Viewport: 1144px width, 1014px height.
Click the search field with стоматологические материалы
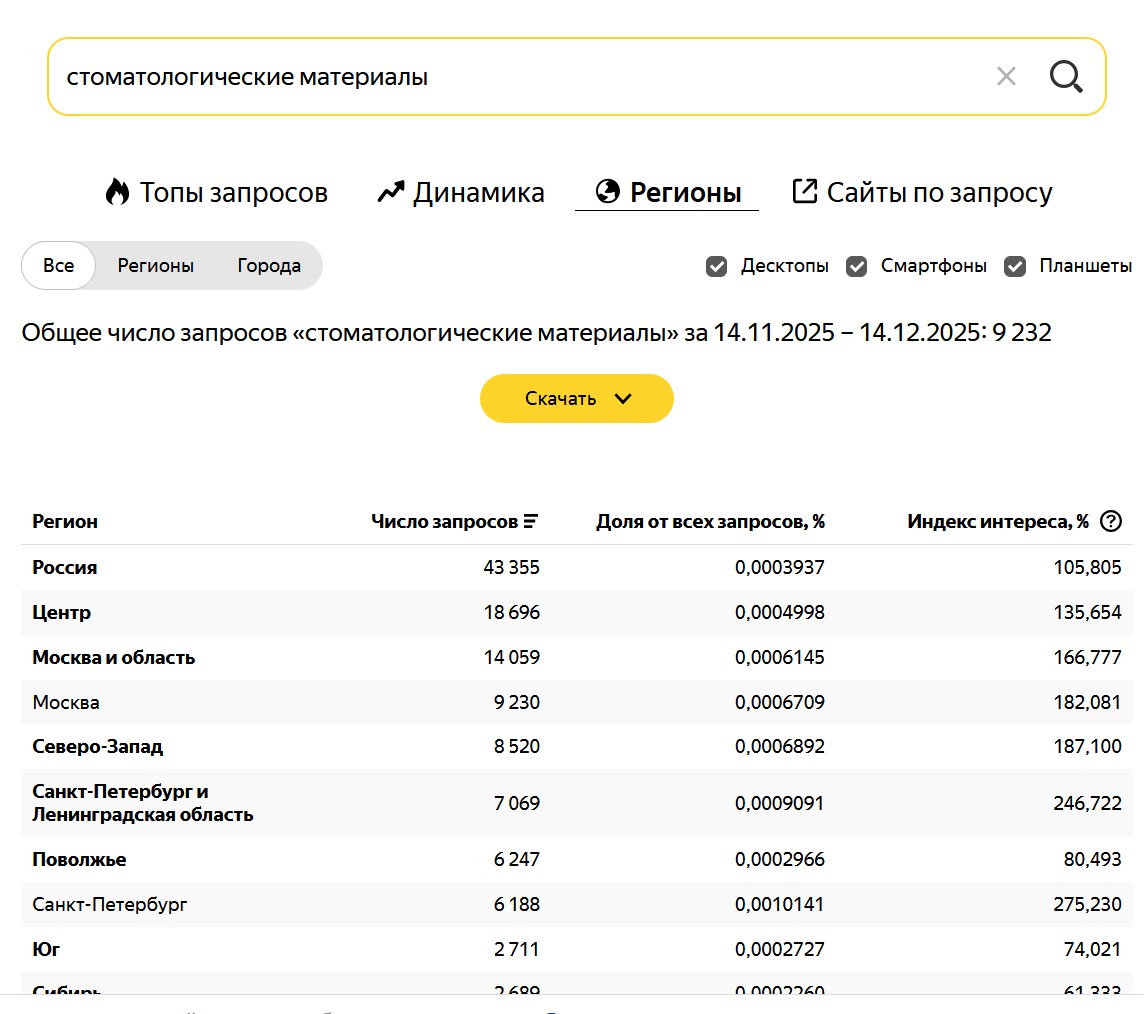pos(500,76)
